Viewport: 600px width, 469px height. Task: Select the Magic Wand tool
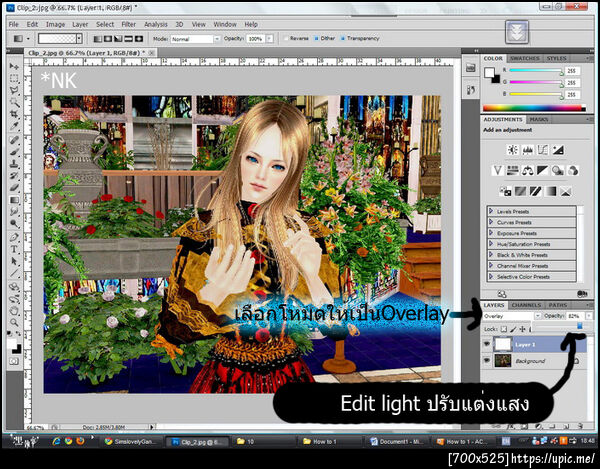(x=14, y=102)
